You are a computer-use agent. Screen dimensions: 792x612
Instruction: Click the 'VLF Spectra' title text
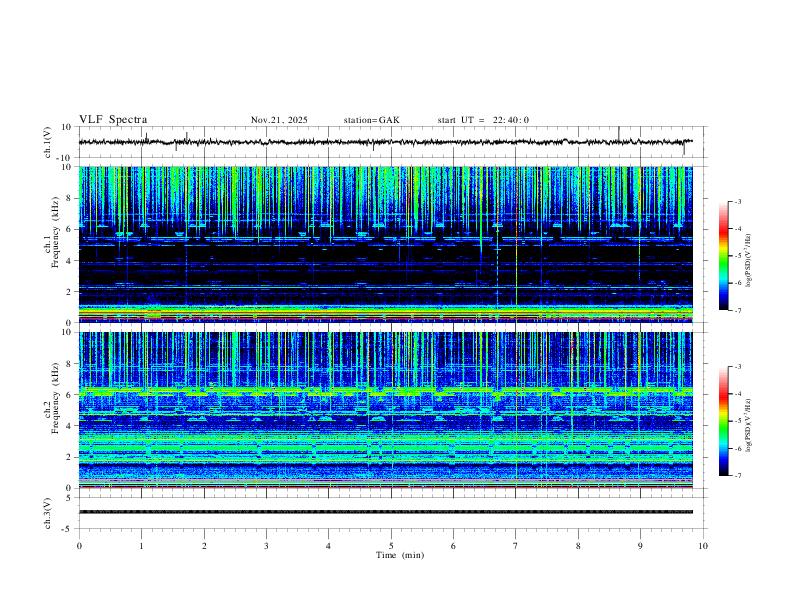coord(113,120)
